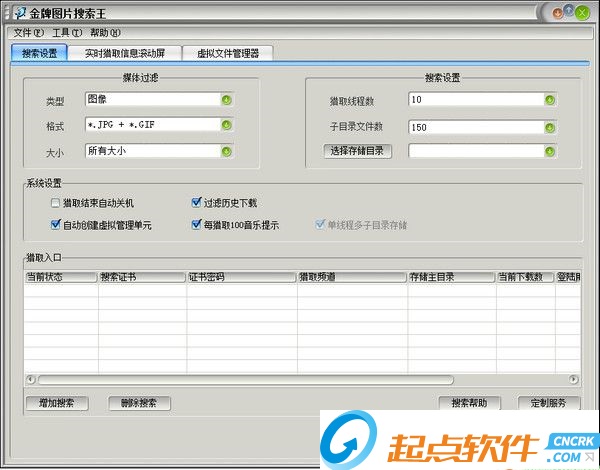Viewport: 600px width, 470px height.
Task: Open 搜索帮助 button
Action: point(470,403)
